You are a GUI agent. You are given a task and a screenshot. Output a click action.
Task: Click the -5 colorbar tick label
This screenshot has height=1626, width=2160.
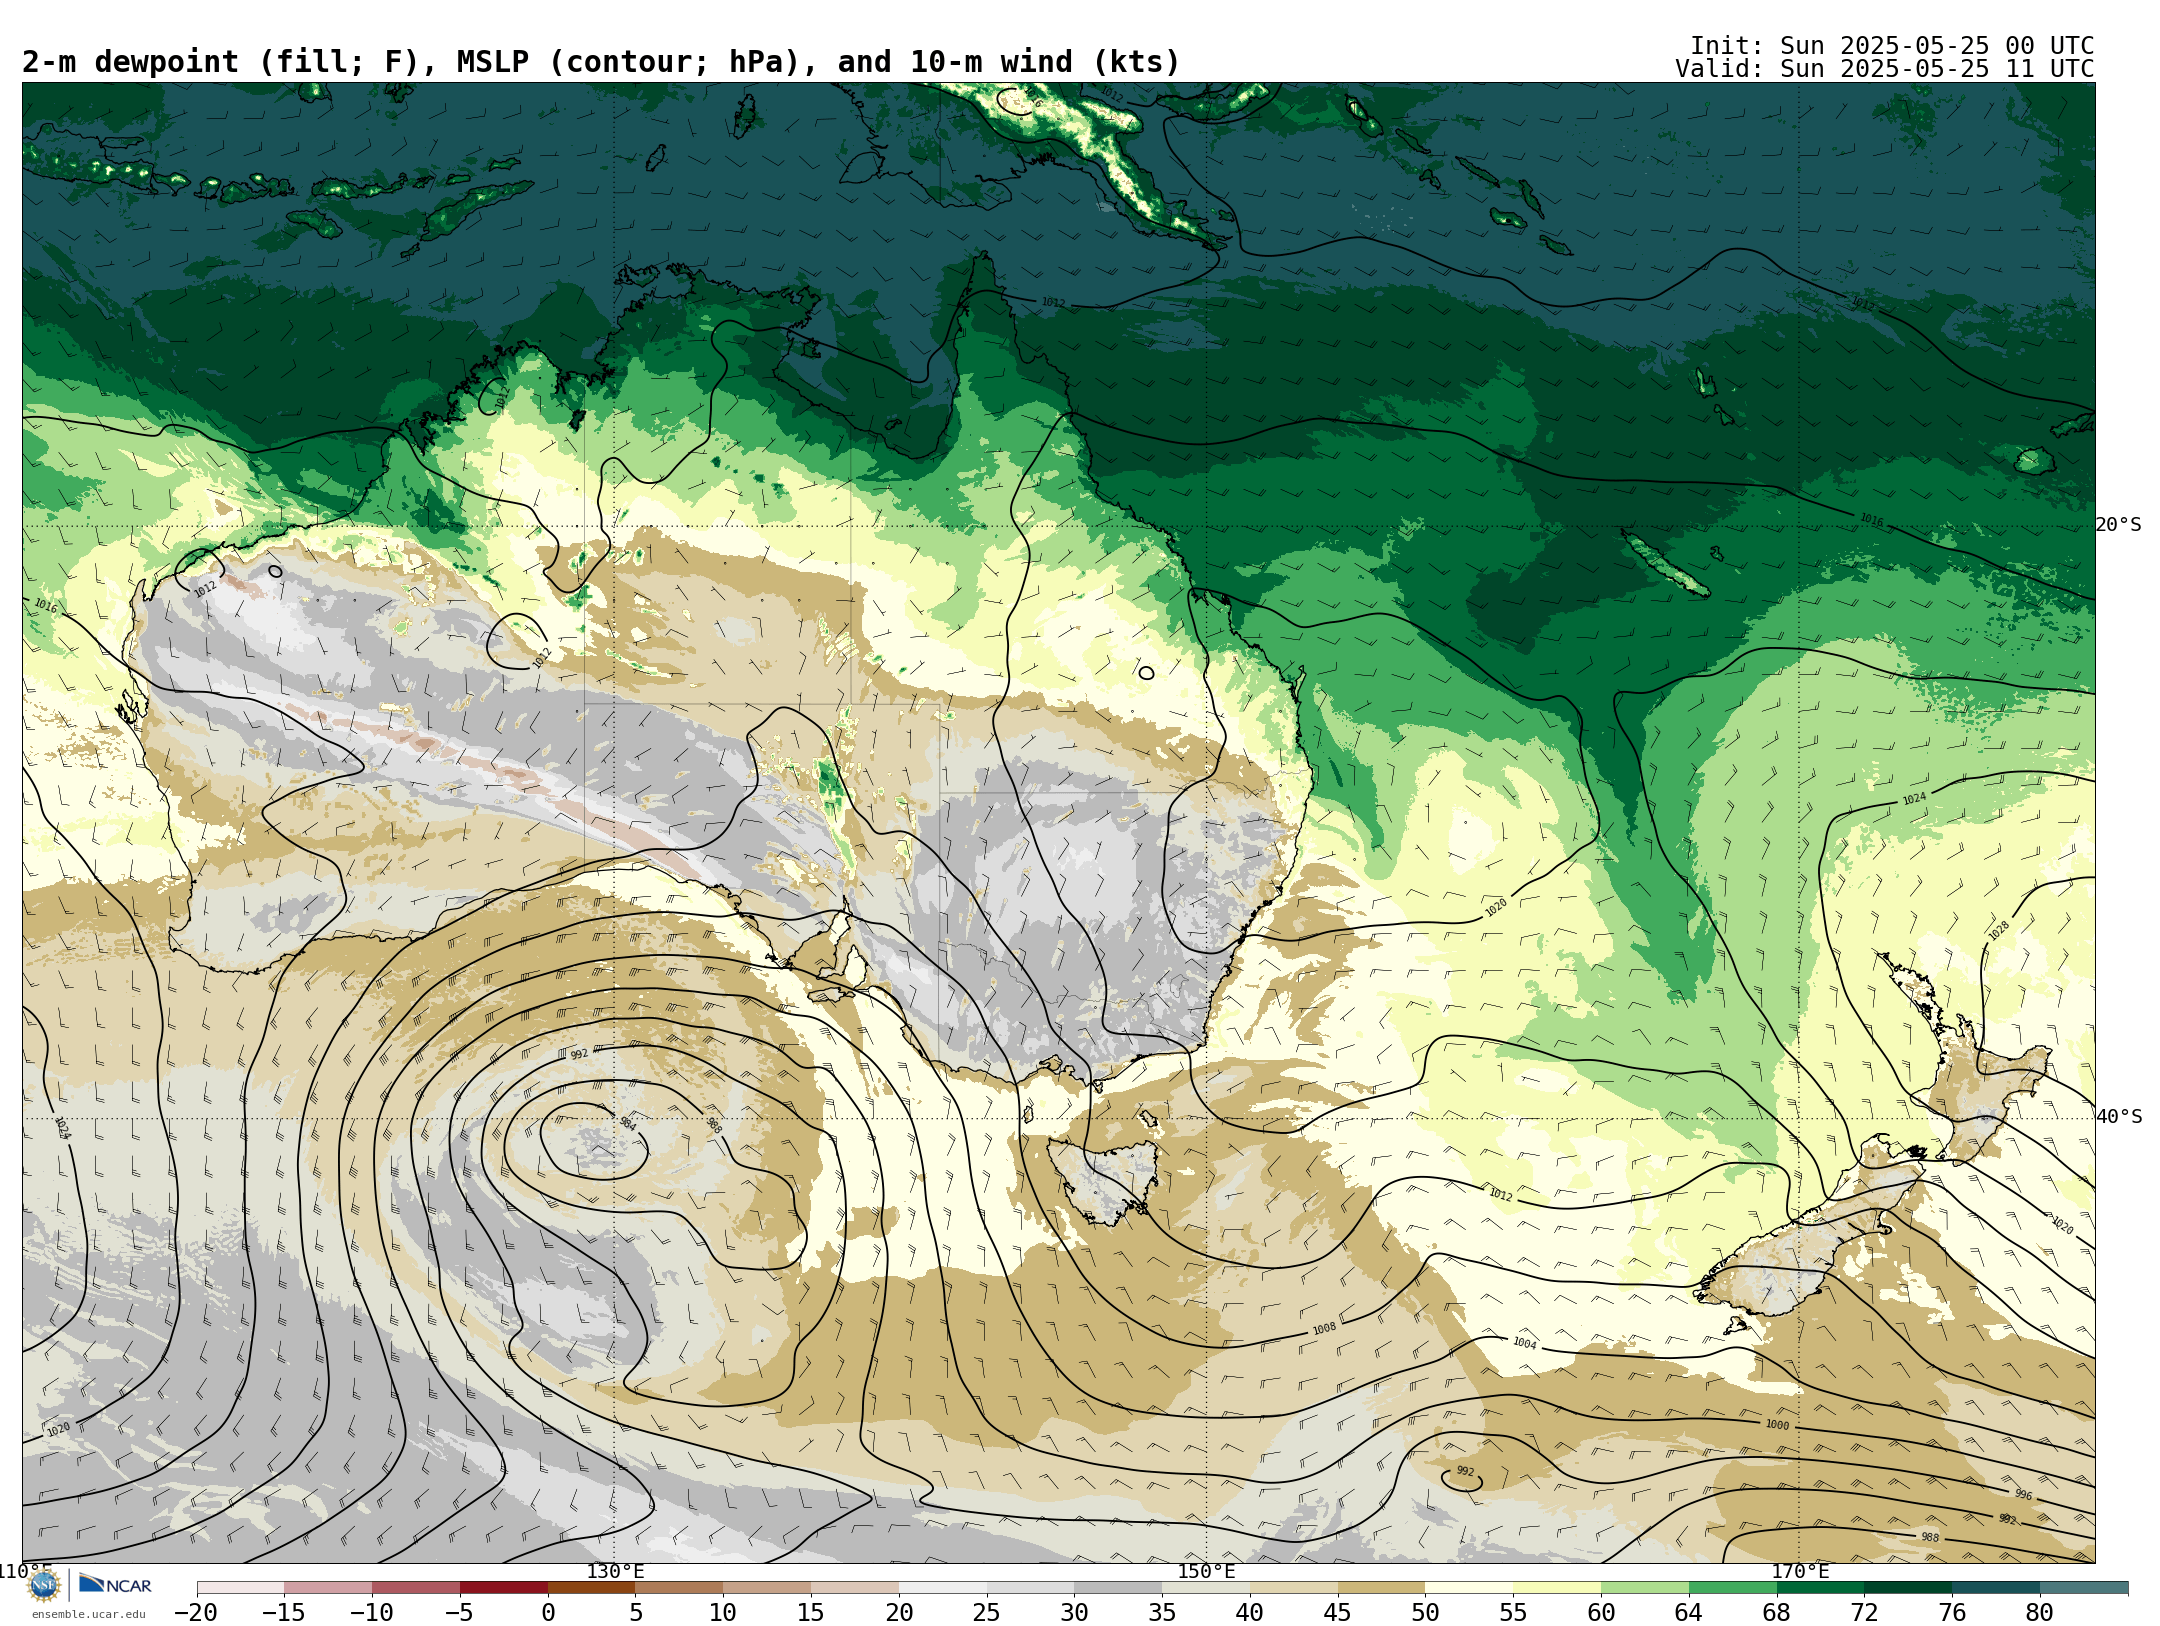tap(459, 1612)
